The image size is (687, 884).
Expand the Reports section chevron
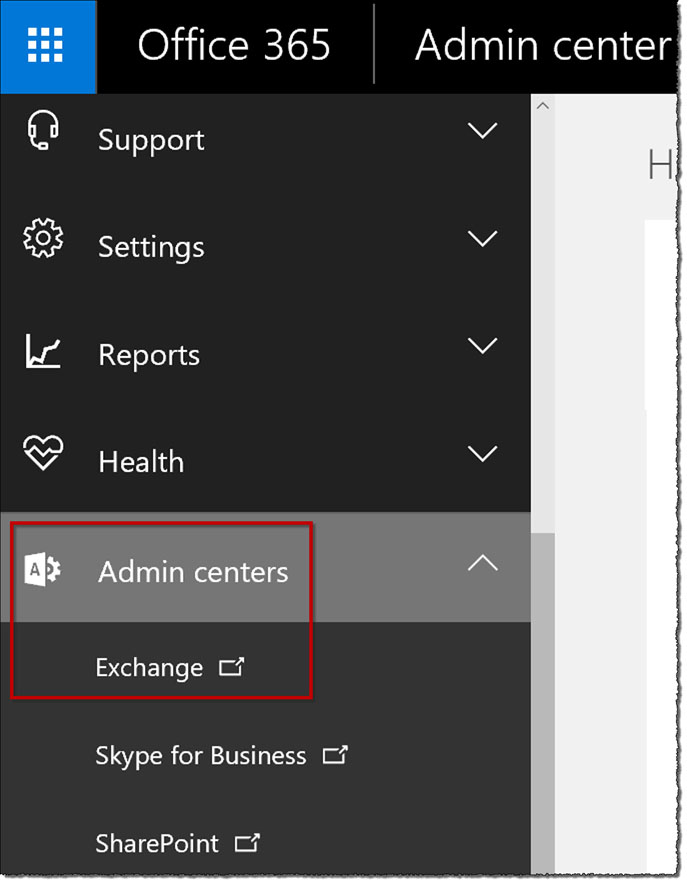[x=482, y=347]
